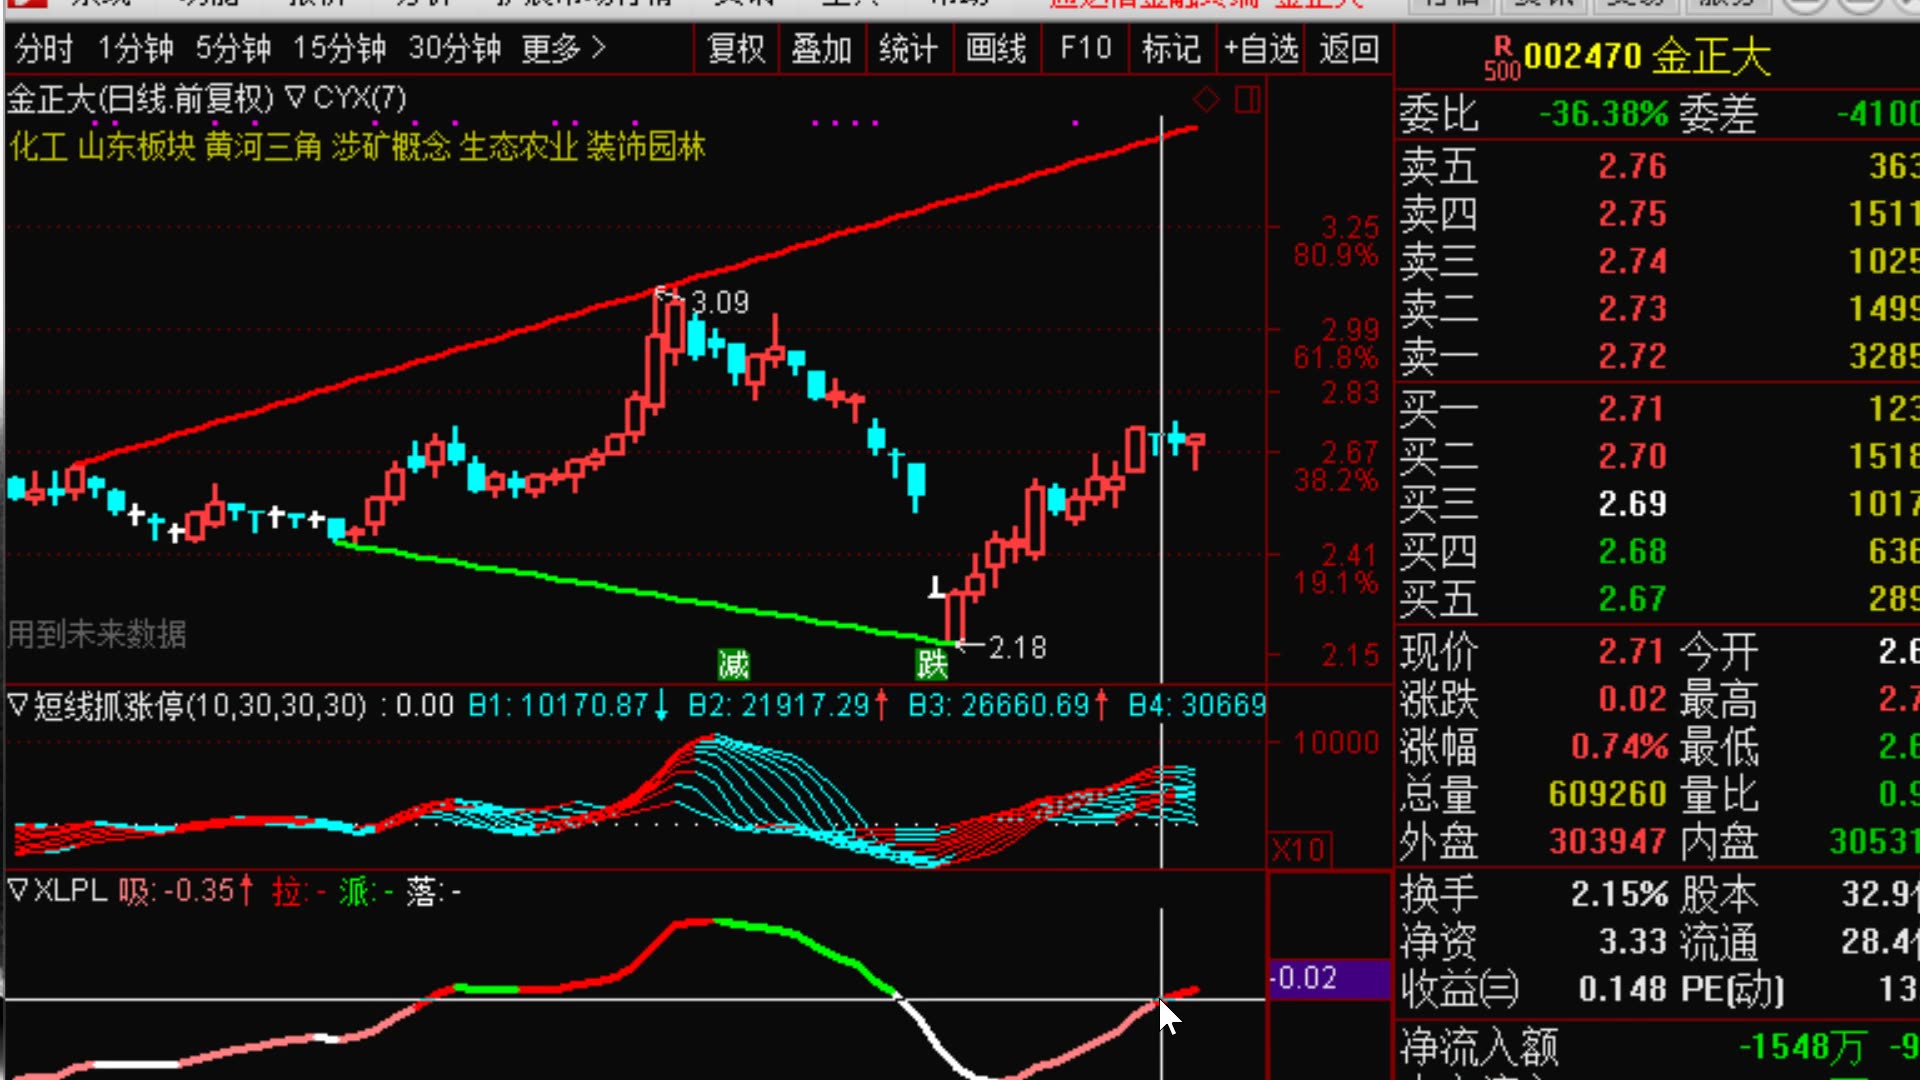Select the 买一 2.71 bid row

pyautogui.click(x=1658, y=408)
